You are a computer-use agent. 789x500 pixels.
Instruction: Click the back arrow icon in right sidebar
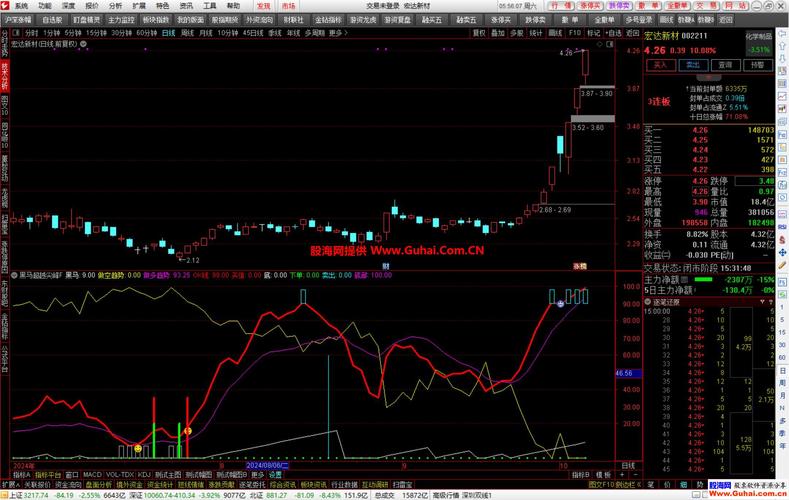(782, 33)
